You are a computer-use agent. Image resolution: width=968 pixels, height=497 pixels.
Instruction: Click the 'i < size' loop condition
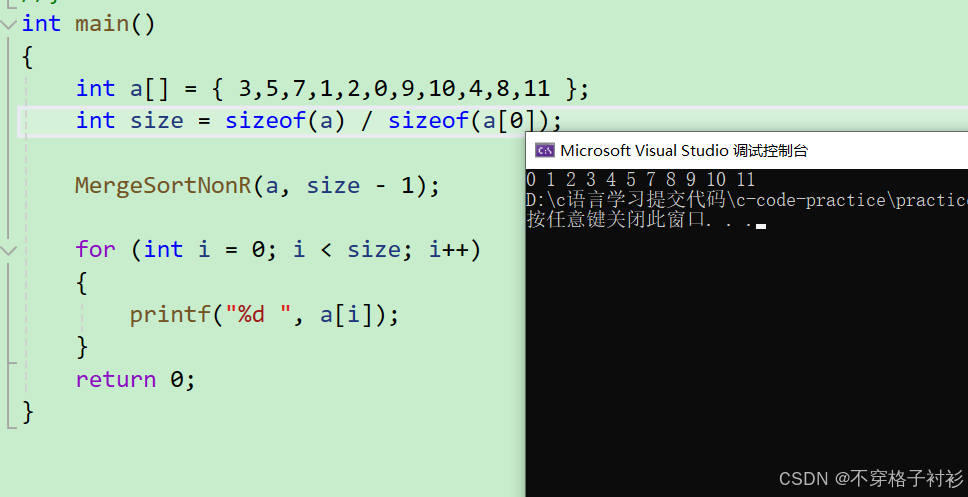[x=346, y=250]
